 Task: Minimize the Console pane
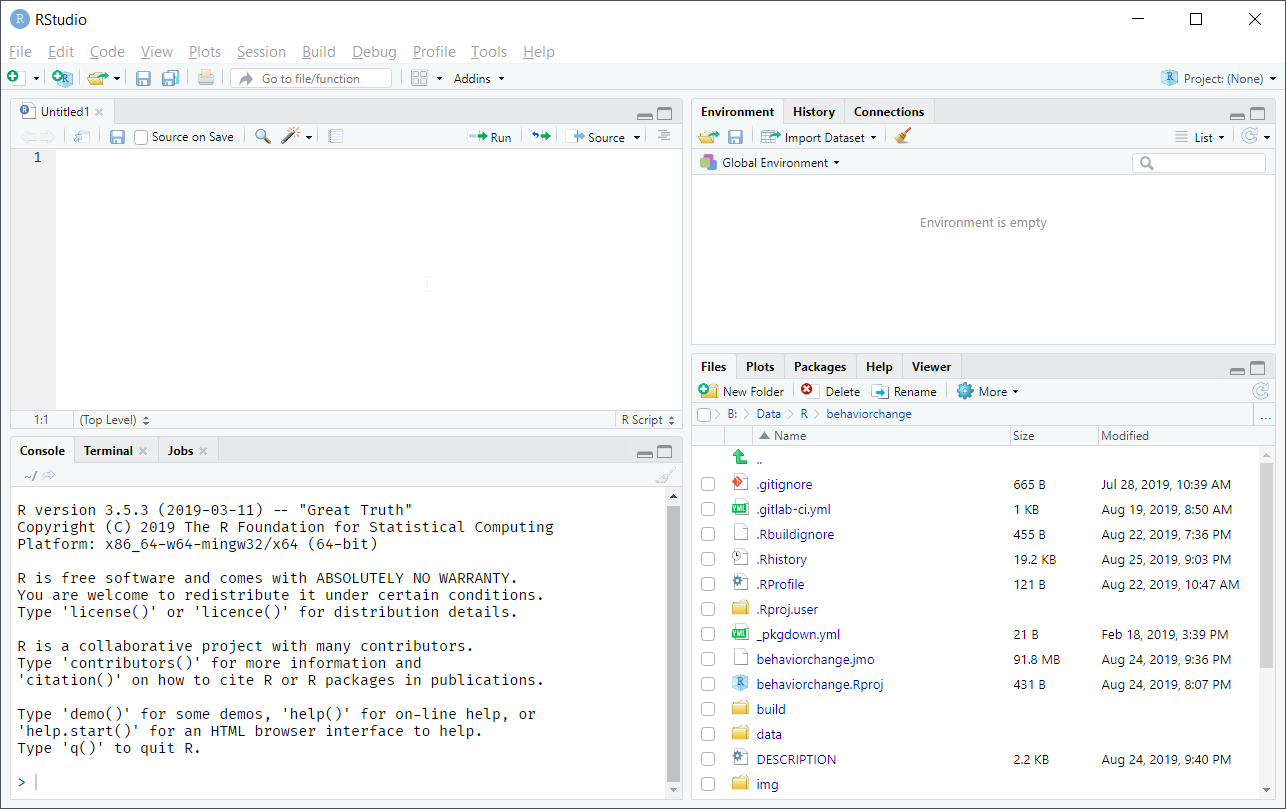pos(646,455)
